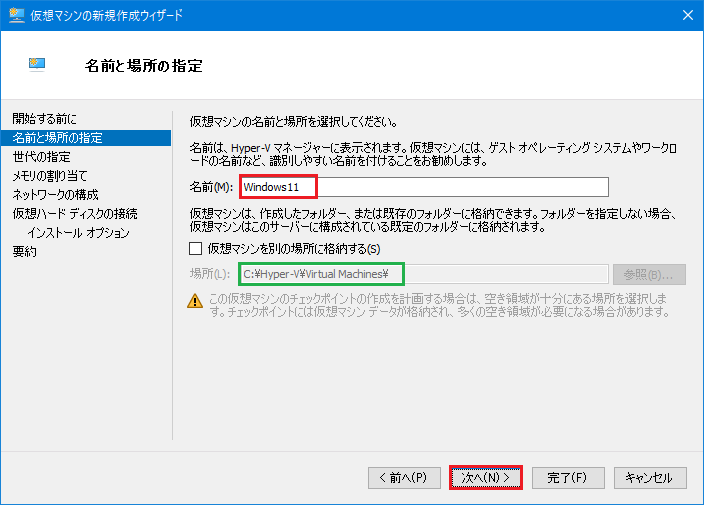Open 仮想ハード ディスクの接続 step

coord(75,213)
